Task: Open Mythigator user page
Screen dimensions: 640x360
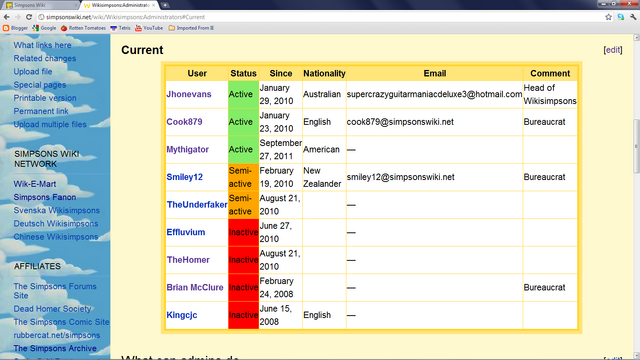Action: coord(187,149)
